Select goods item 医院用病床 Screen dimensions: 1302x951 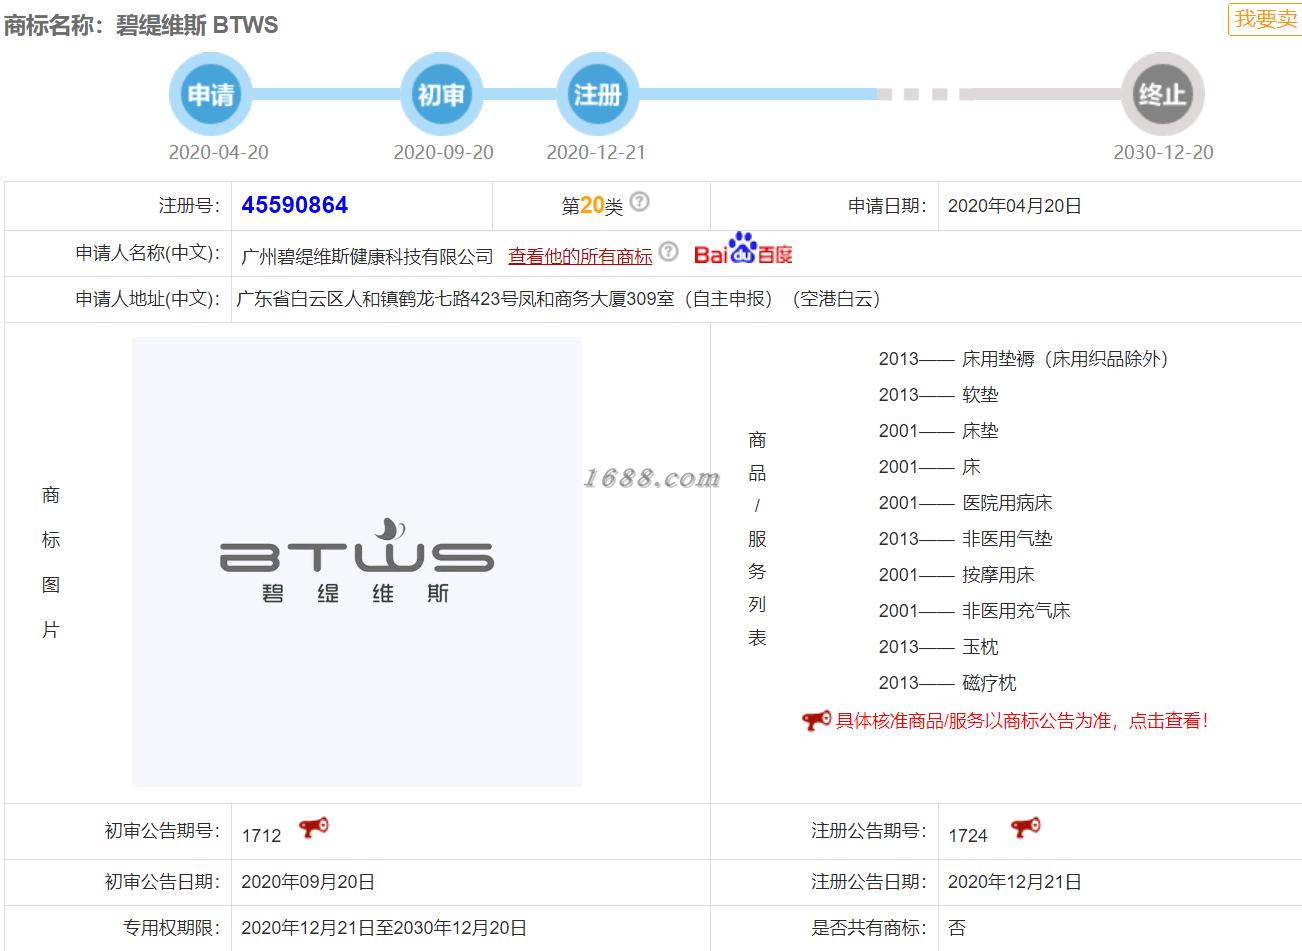pos(1007,503)
